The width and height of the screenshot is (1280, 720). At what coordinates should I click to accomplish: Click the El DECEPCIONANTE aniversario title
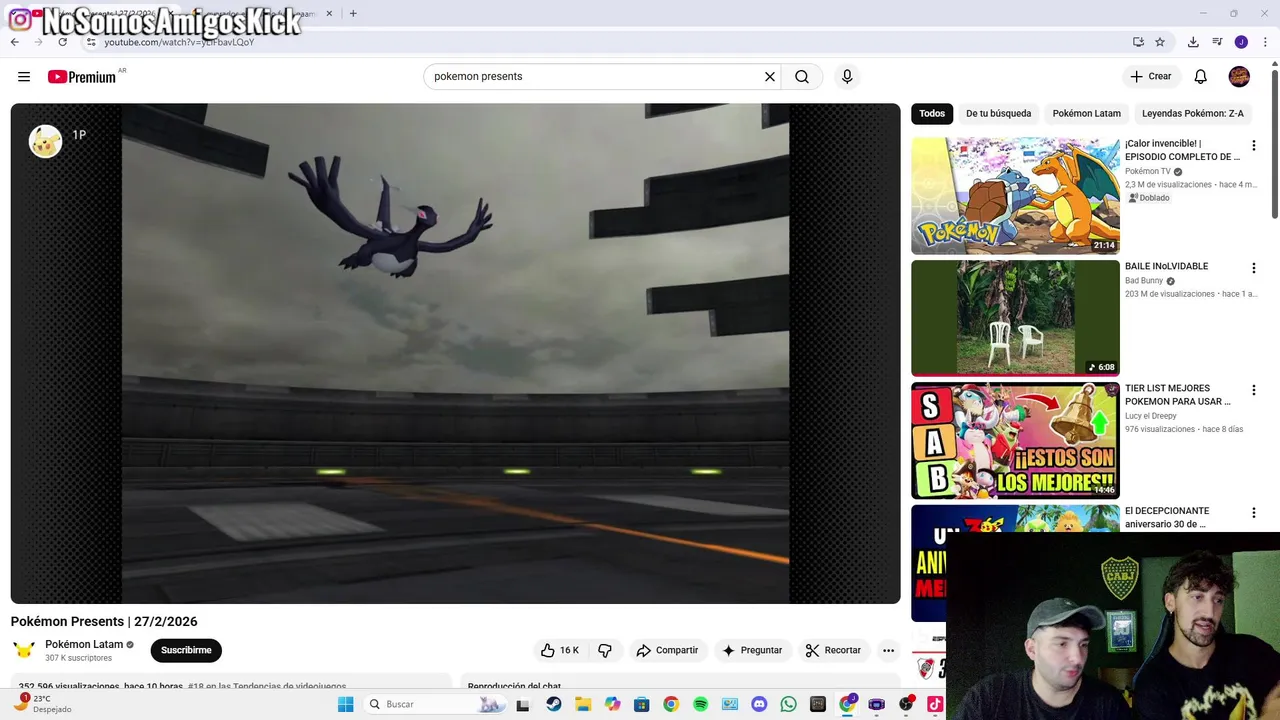1167,517
